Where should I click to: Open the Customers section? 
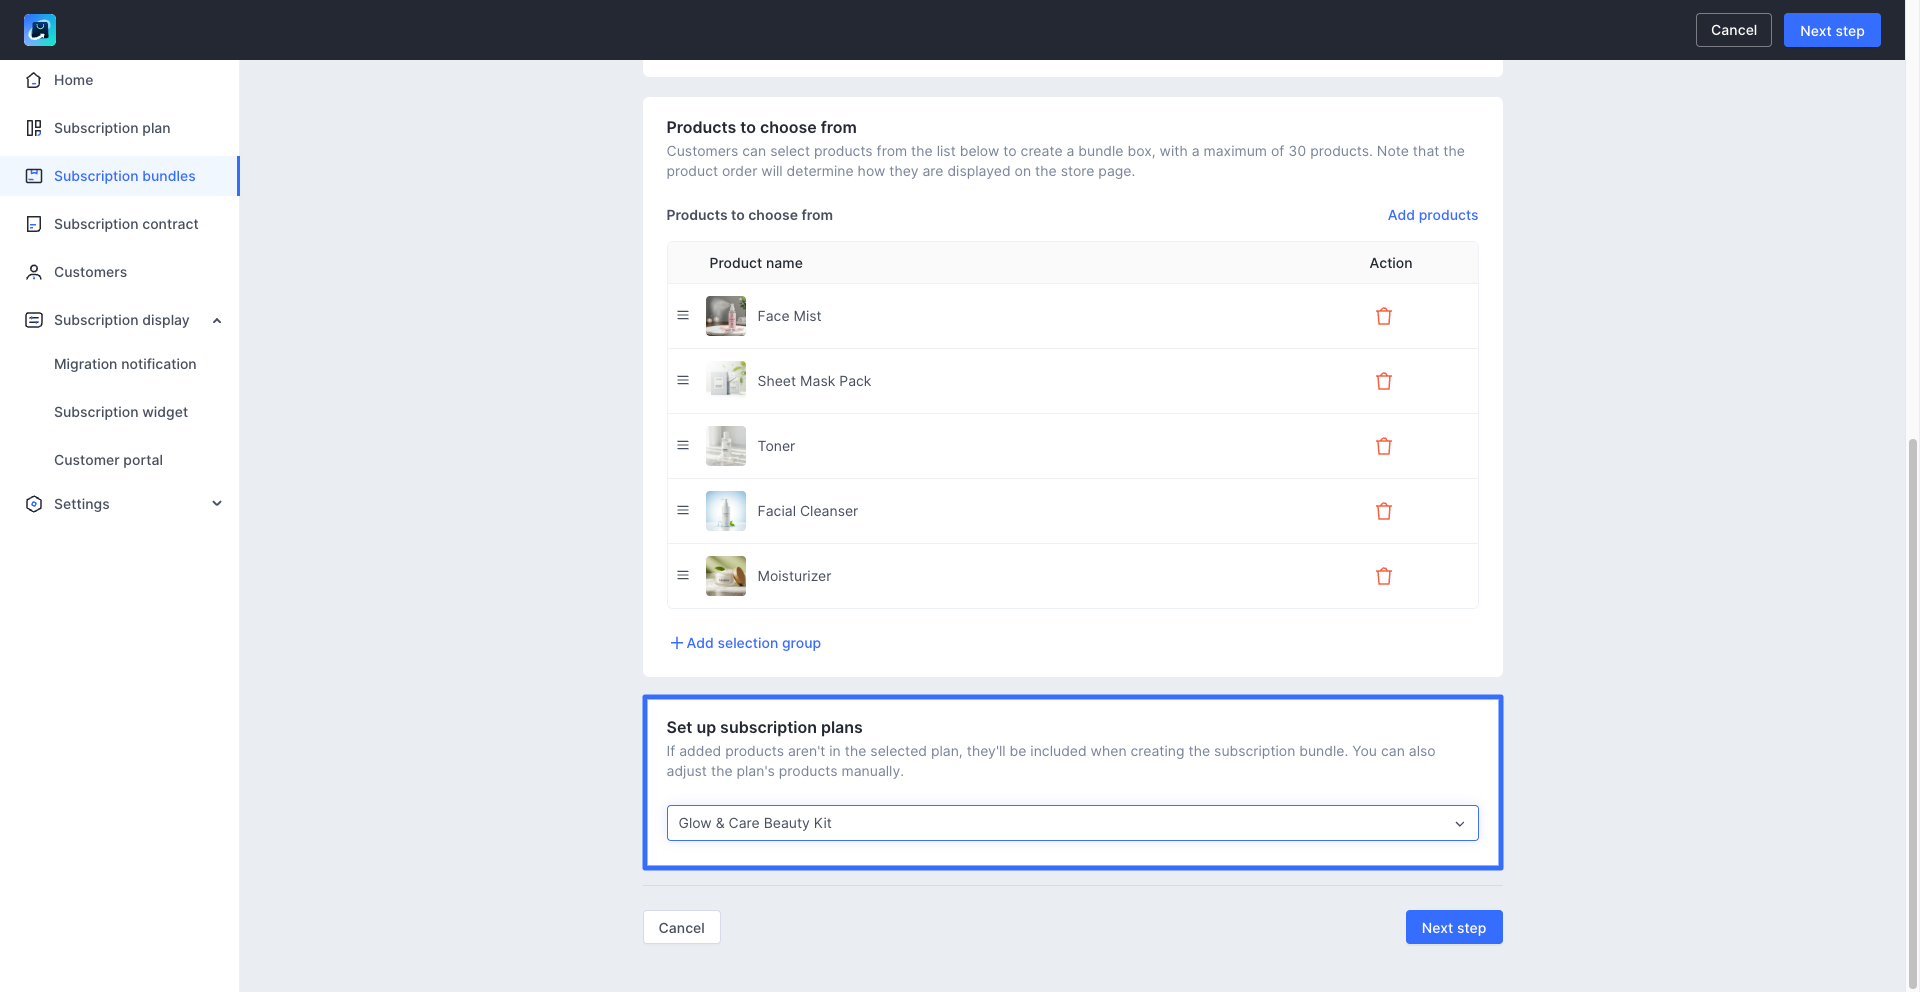tap(90, 272)
